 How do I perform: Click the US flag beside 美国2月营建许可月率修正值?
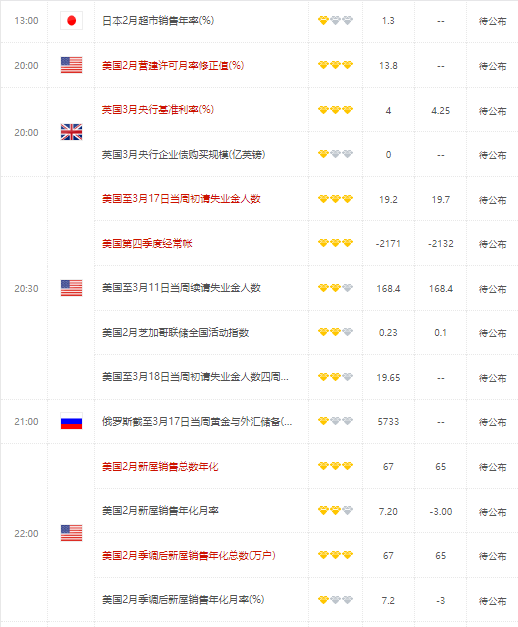click(x=72, y=65)
